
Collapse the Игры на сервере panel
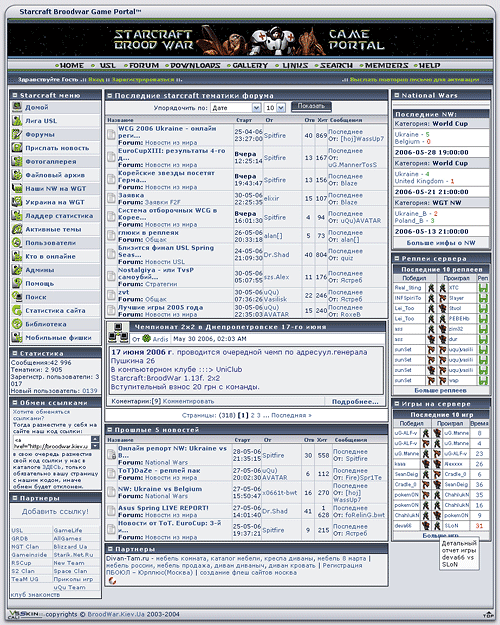click(397, 404)
